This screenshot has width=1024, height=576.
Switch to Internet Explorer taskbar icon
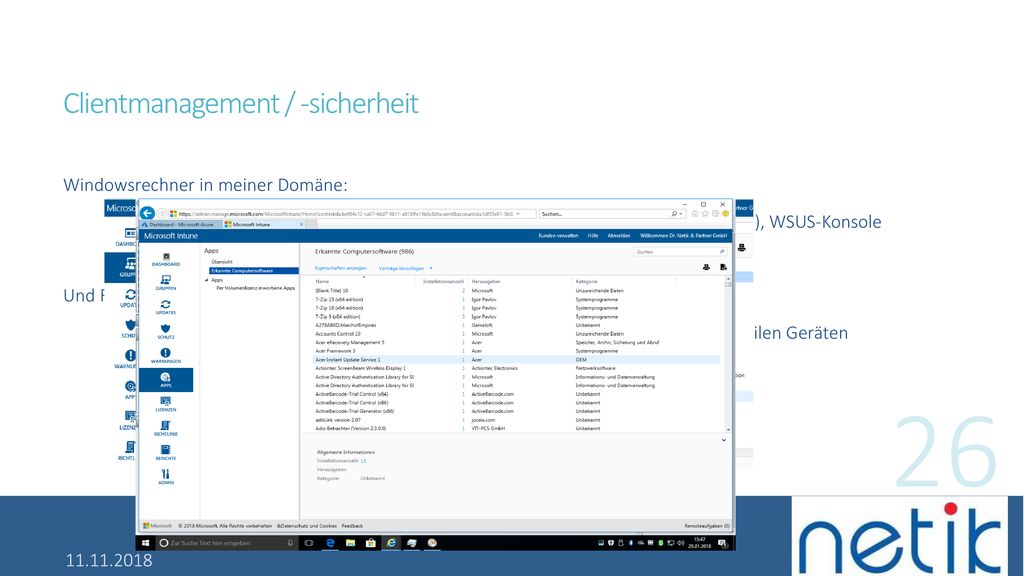tap(391, 543)
